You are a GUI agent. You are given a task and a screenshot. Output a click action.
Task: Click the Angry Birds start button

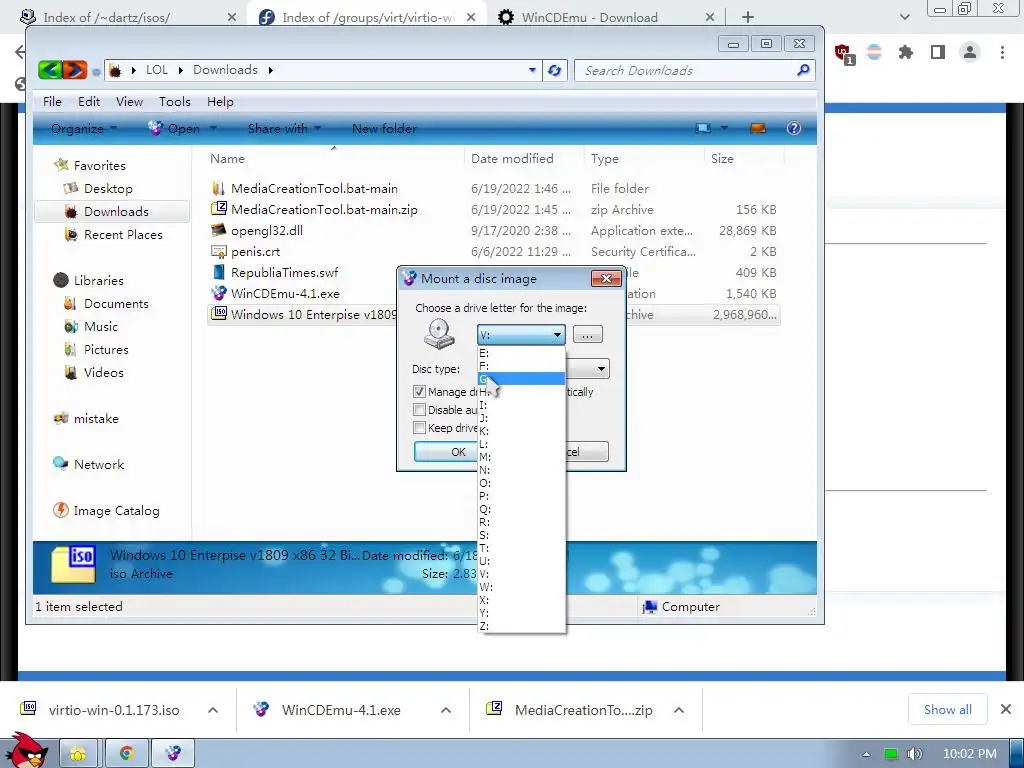tap(25, 750)
